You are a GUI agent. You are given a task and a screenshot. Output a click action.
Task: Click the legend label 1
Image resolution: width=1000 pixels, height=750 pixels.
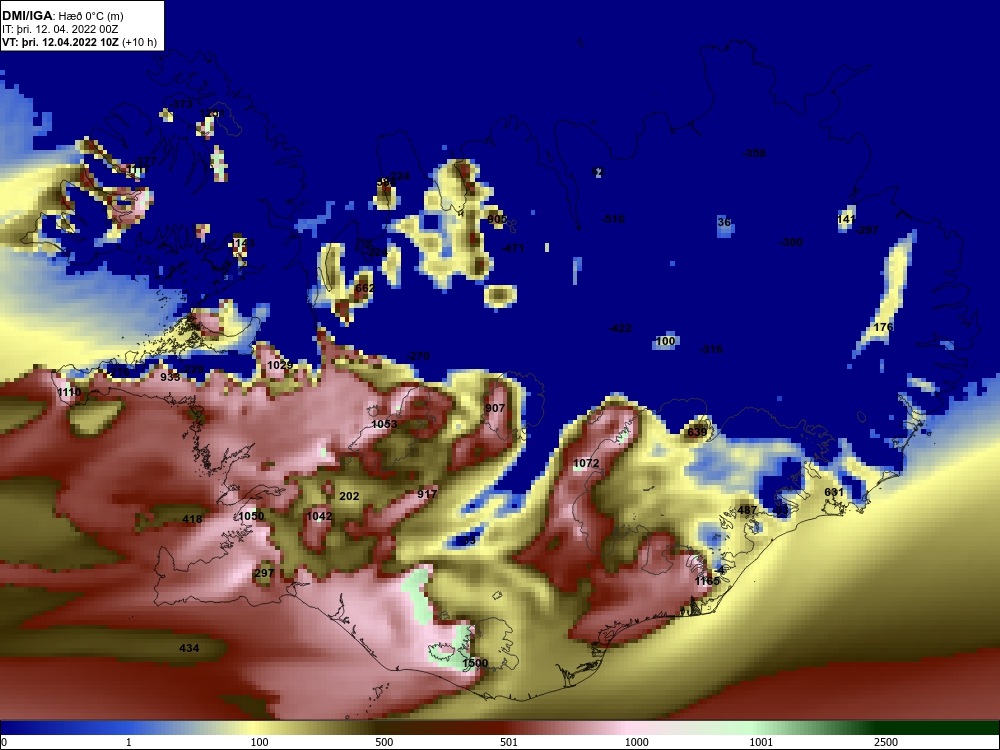click(129, 742)
